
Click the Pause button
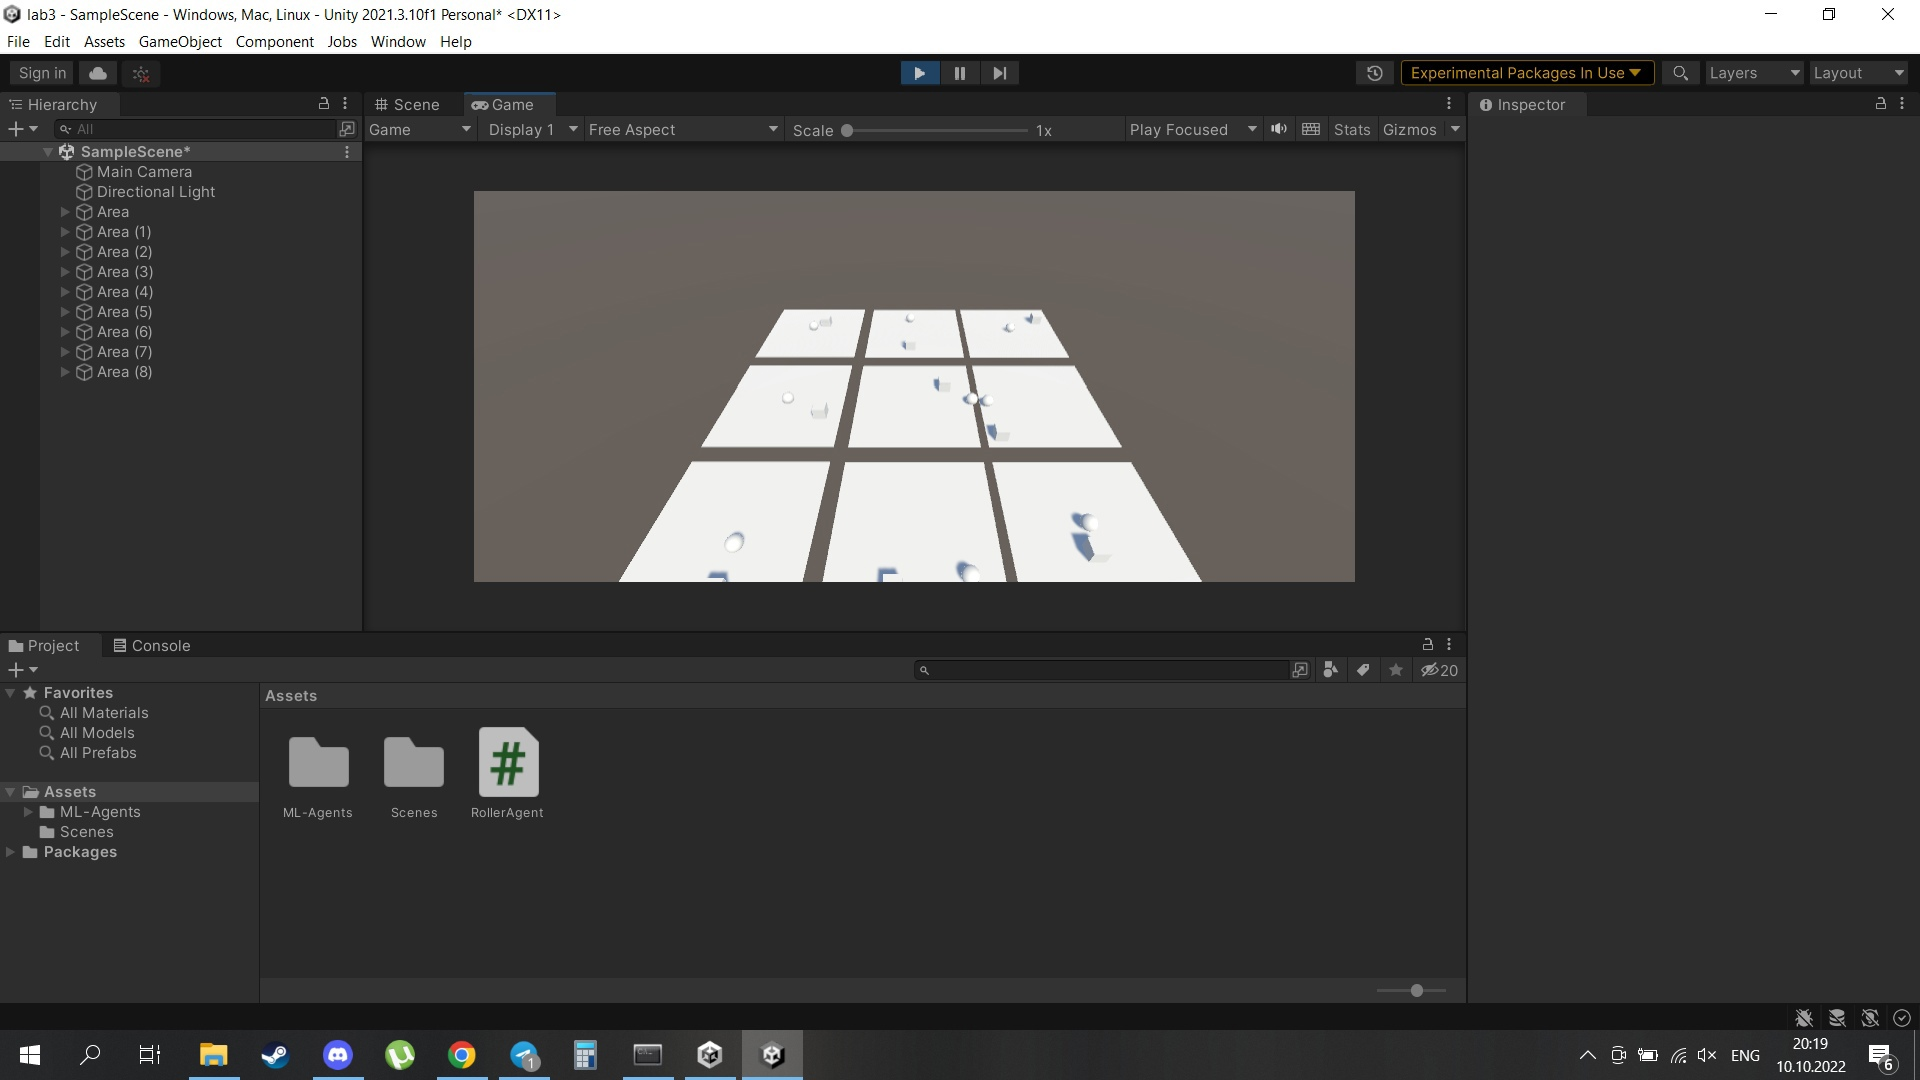959,73
